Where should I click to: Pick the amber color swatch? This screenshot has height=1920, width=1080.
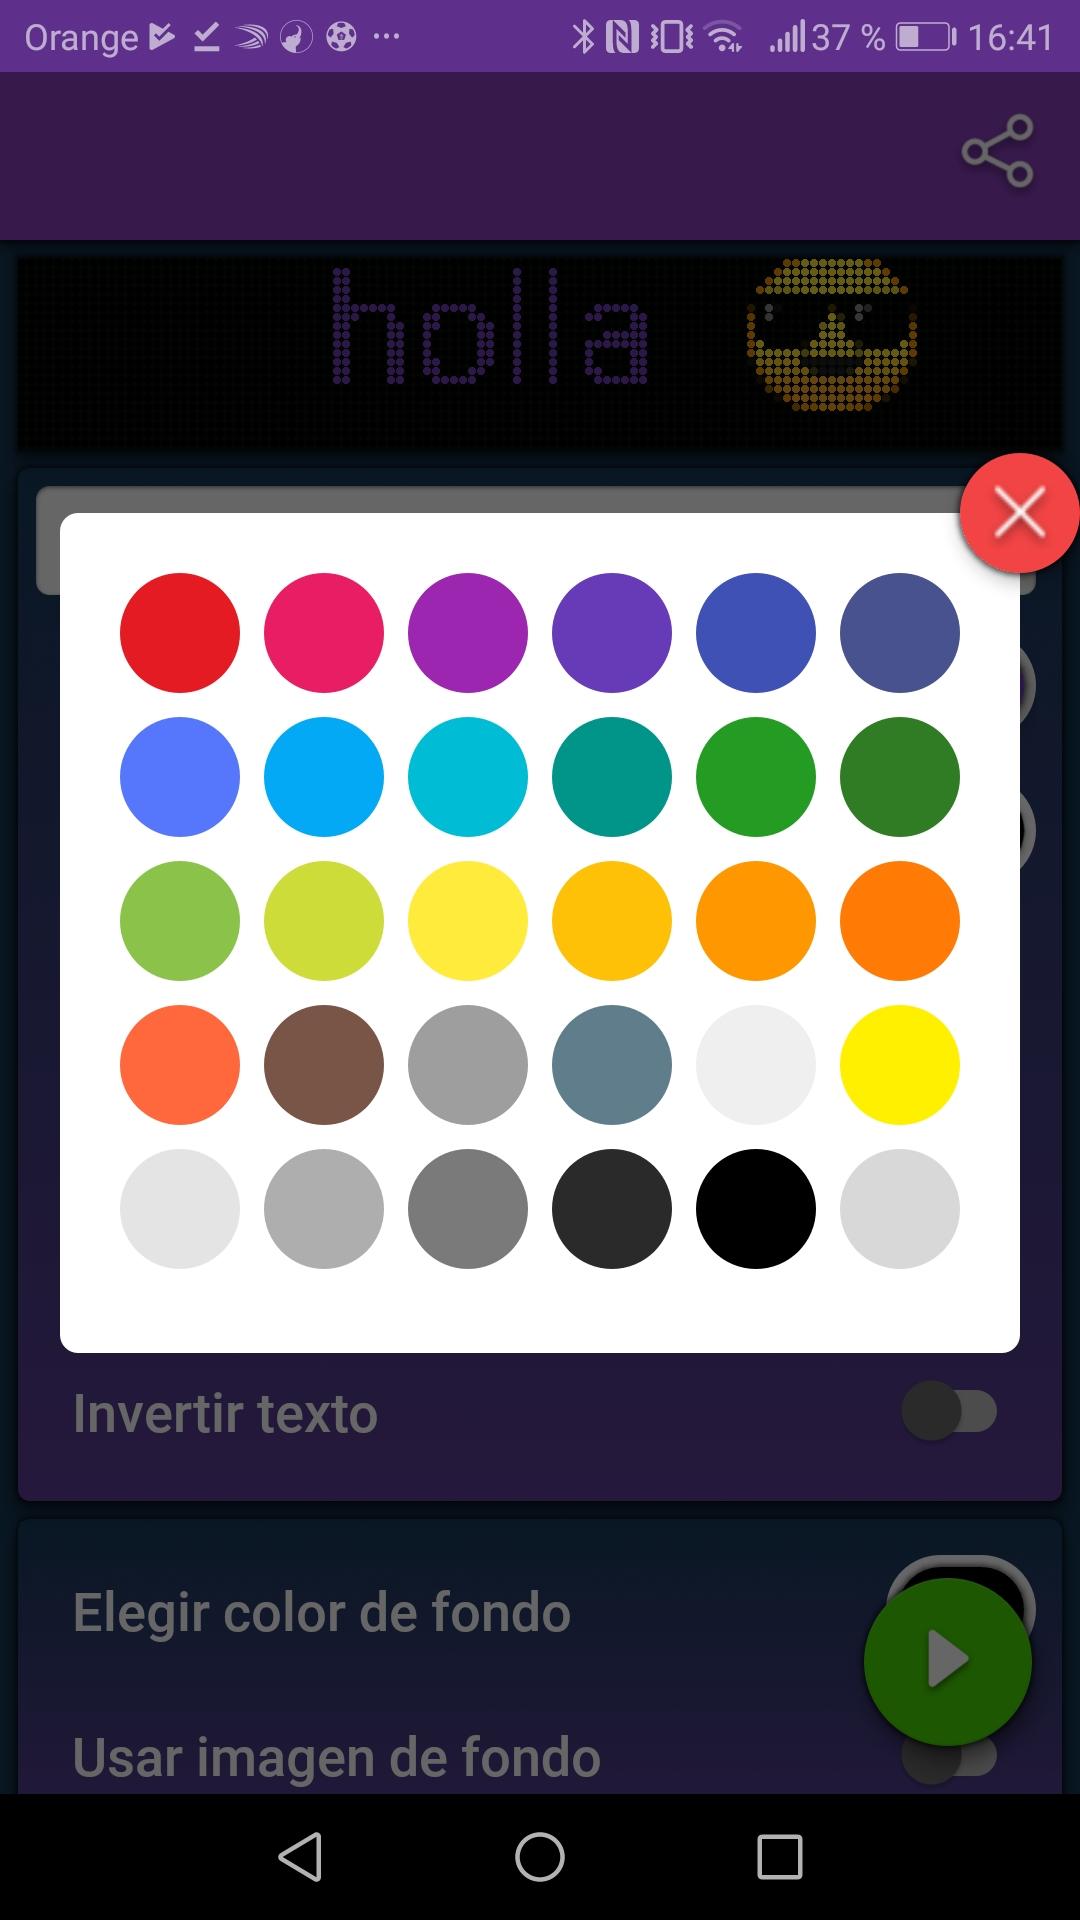[612, 921]
